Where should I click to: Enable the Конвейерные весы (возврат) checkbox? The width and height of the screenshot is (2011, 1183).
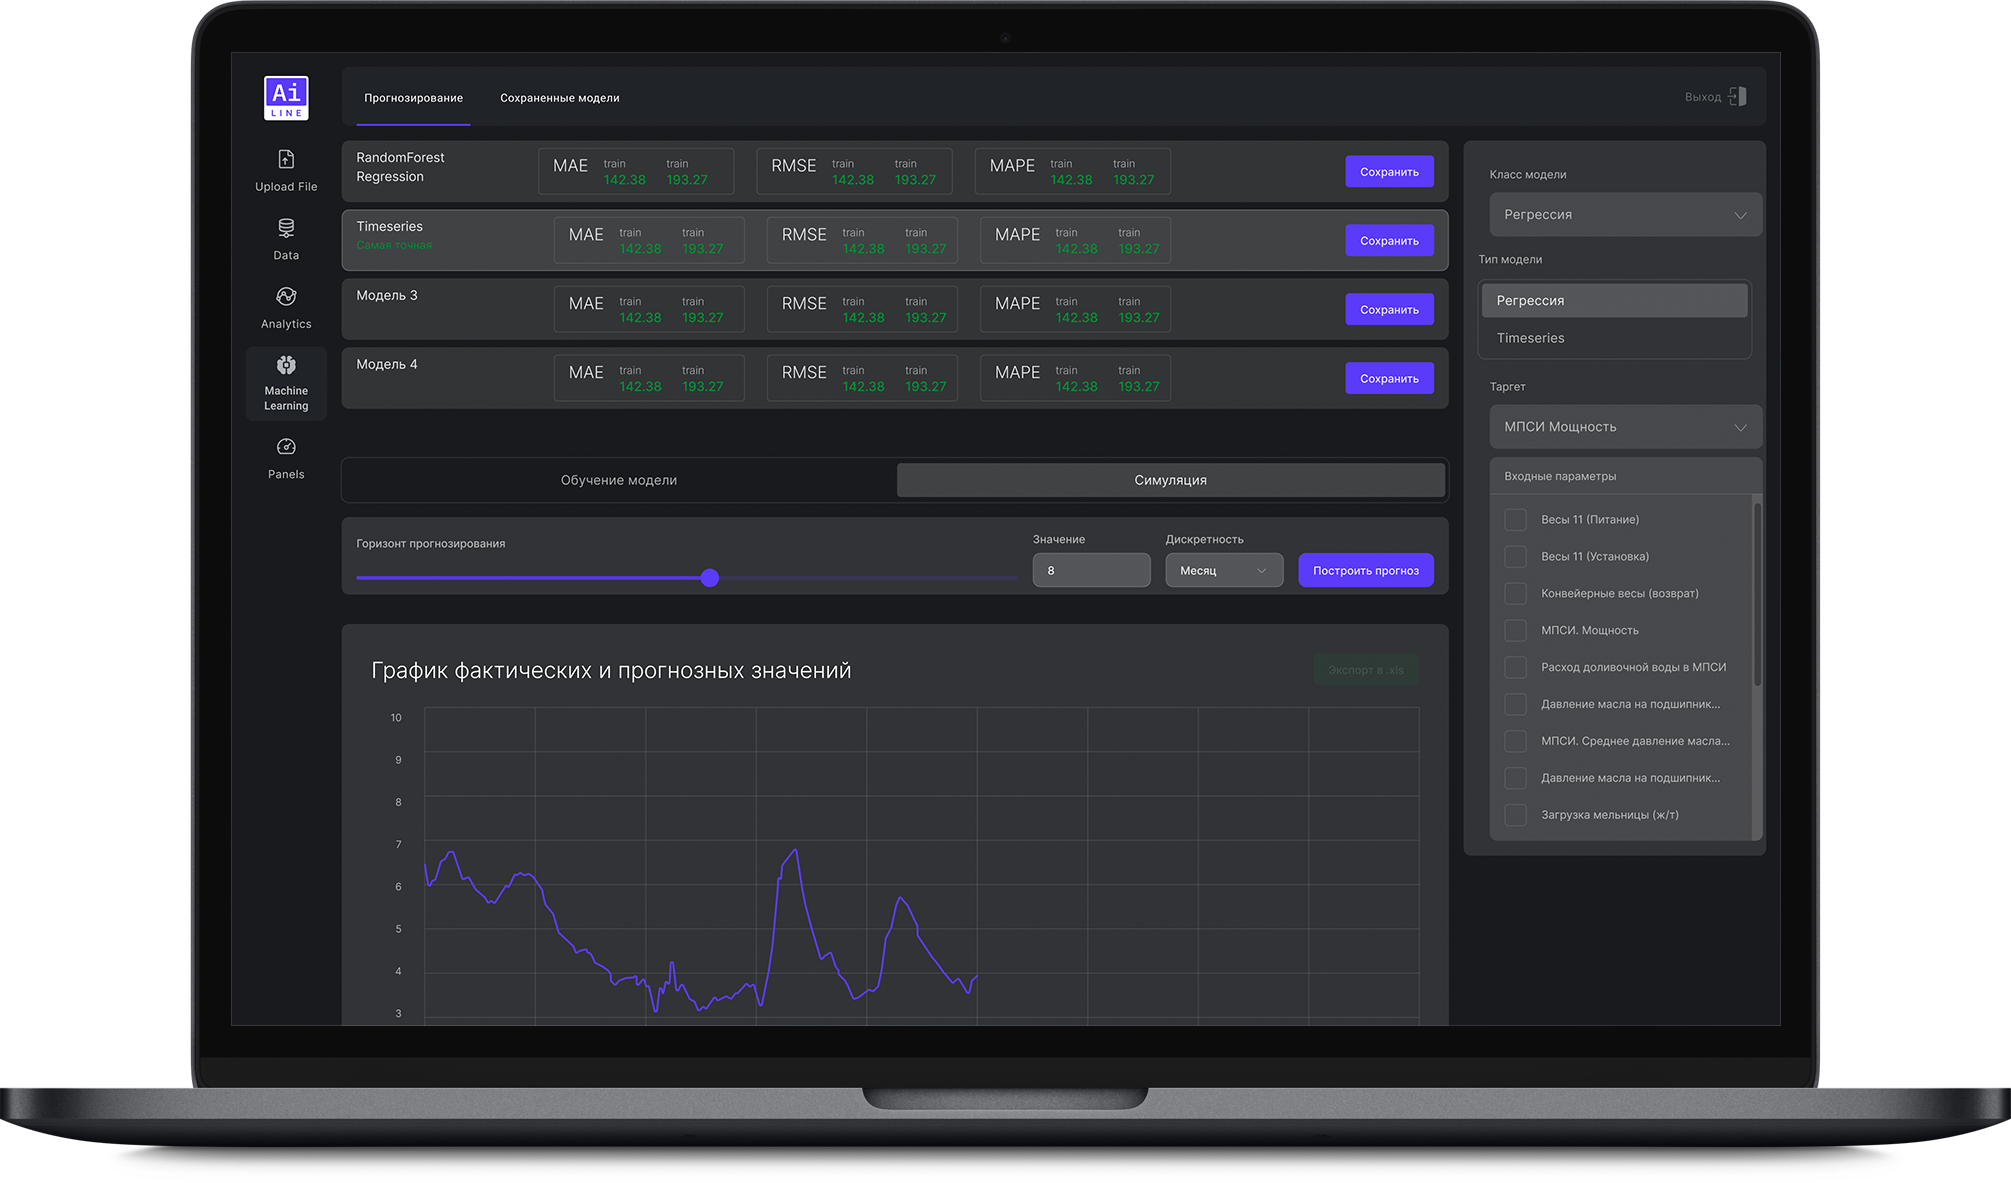click(x=1515, y=594)
